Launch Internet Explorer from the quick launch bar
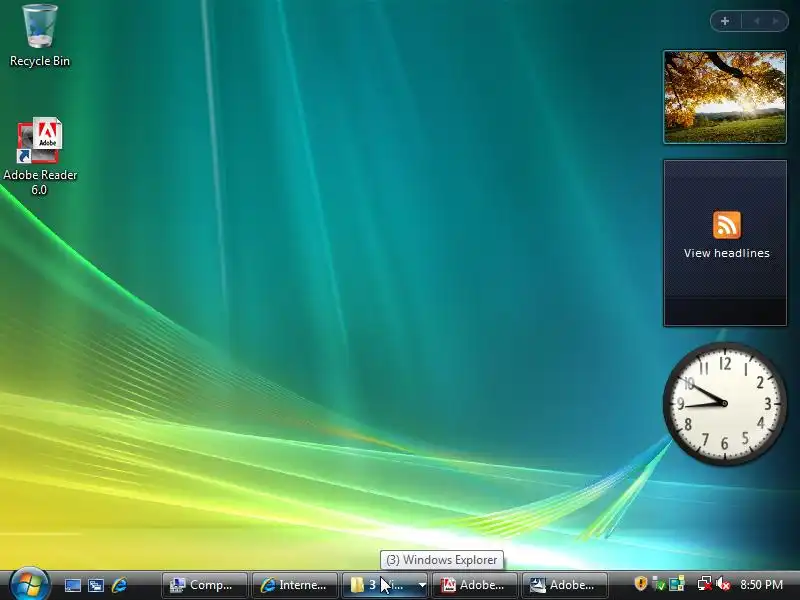Viewport: 800px width, 600px height. [x=119, y=585]
